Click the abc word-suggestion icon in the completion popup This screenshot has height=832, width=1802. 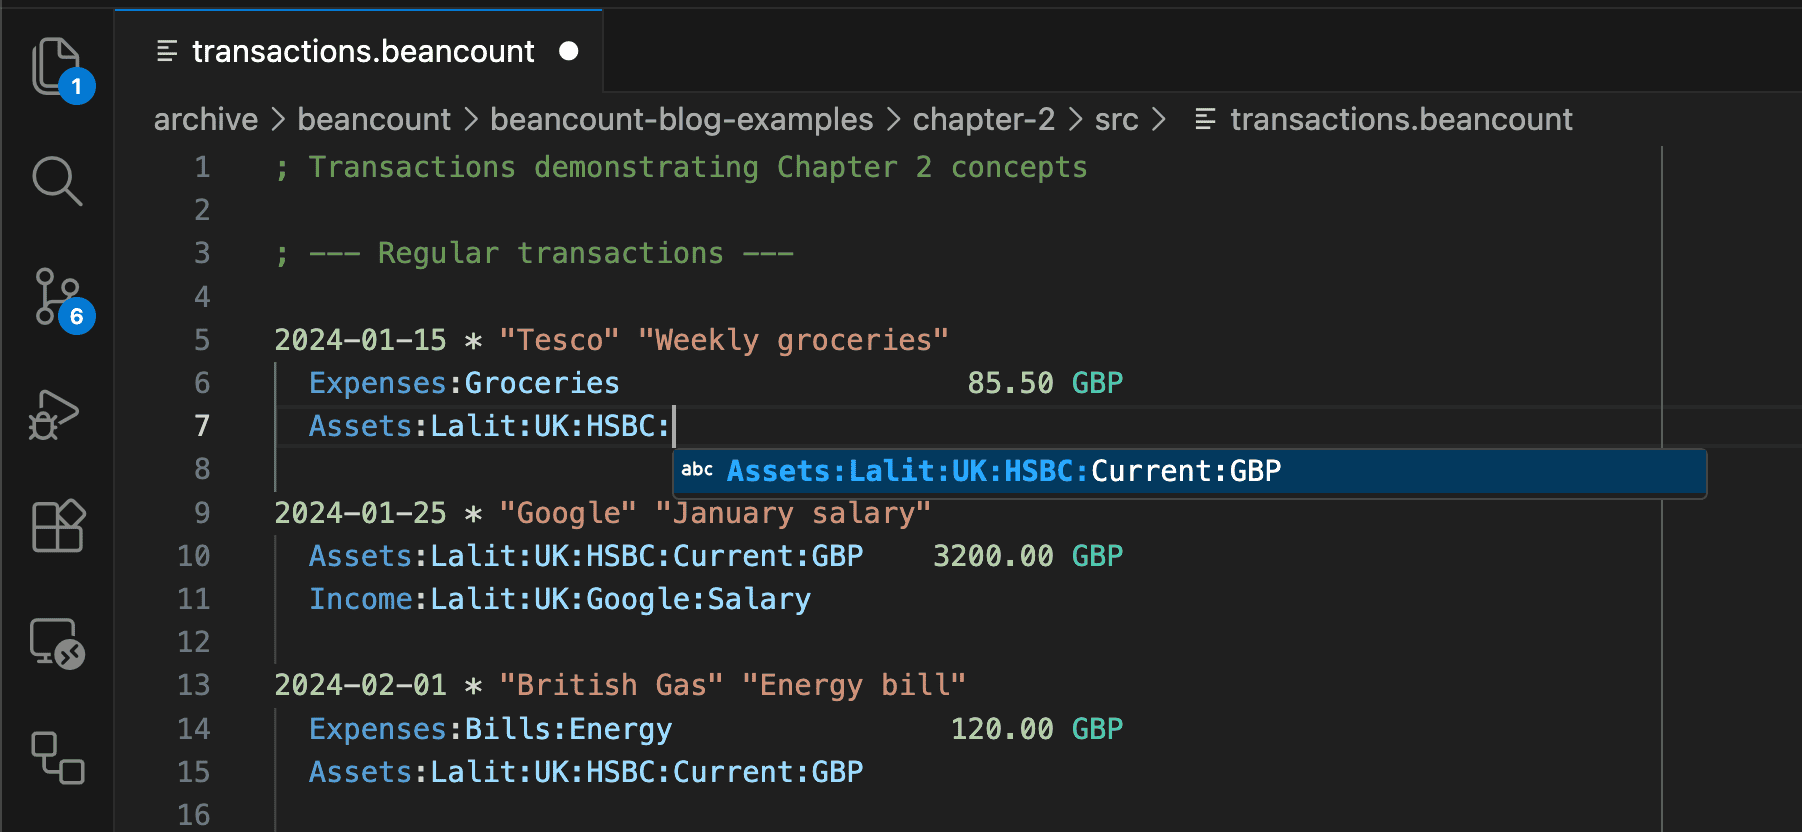pyautogui.click(x=697, y=470)
